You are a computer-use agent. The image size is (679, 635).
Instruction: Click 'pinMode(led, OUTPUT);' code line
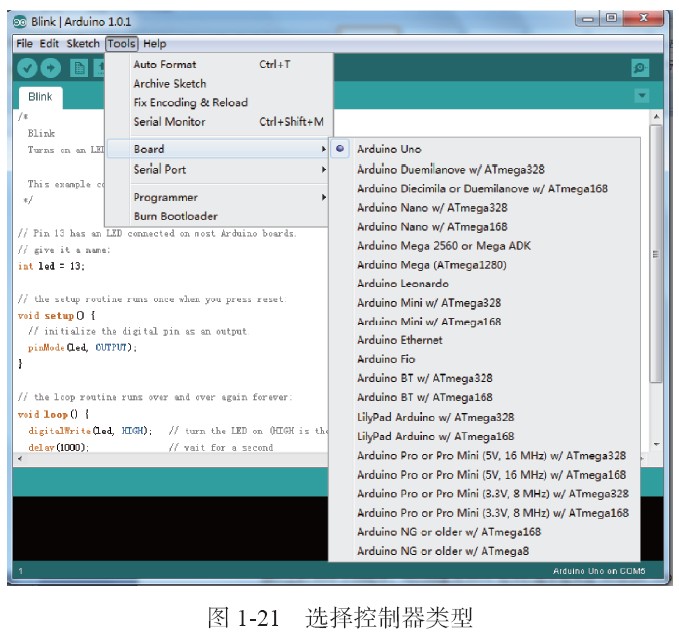click(x=82, y=348)
